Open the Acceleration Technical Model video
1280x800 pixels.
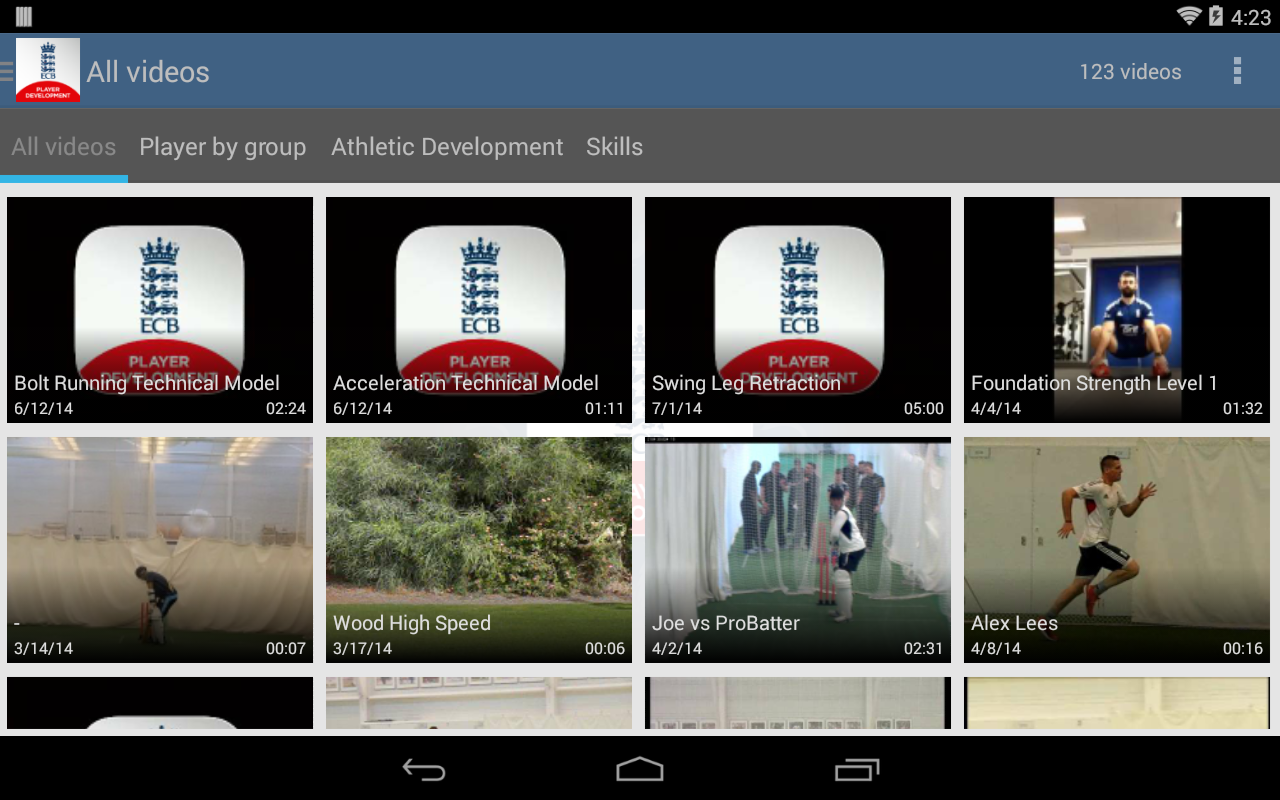479,310
